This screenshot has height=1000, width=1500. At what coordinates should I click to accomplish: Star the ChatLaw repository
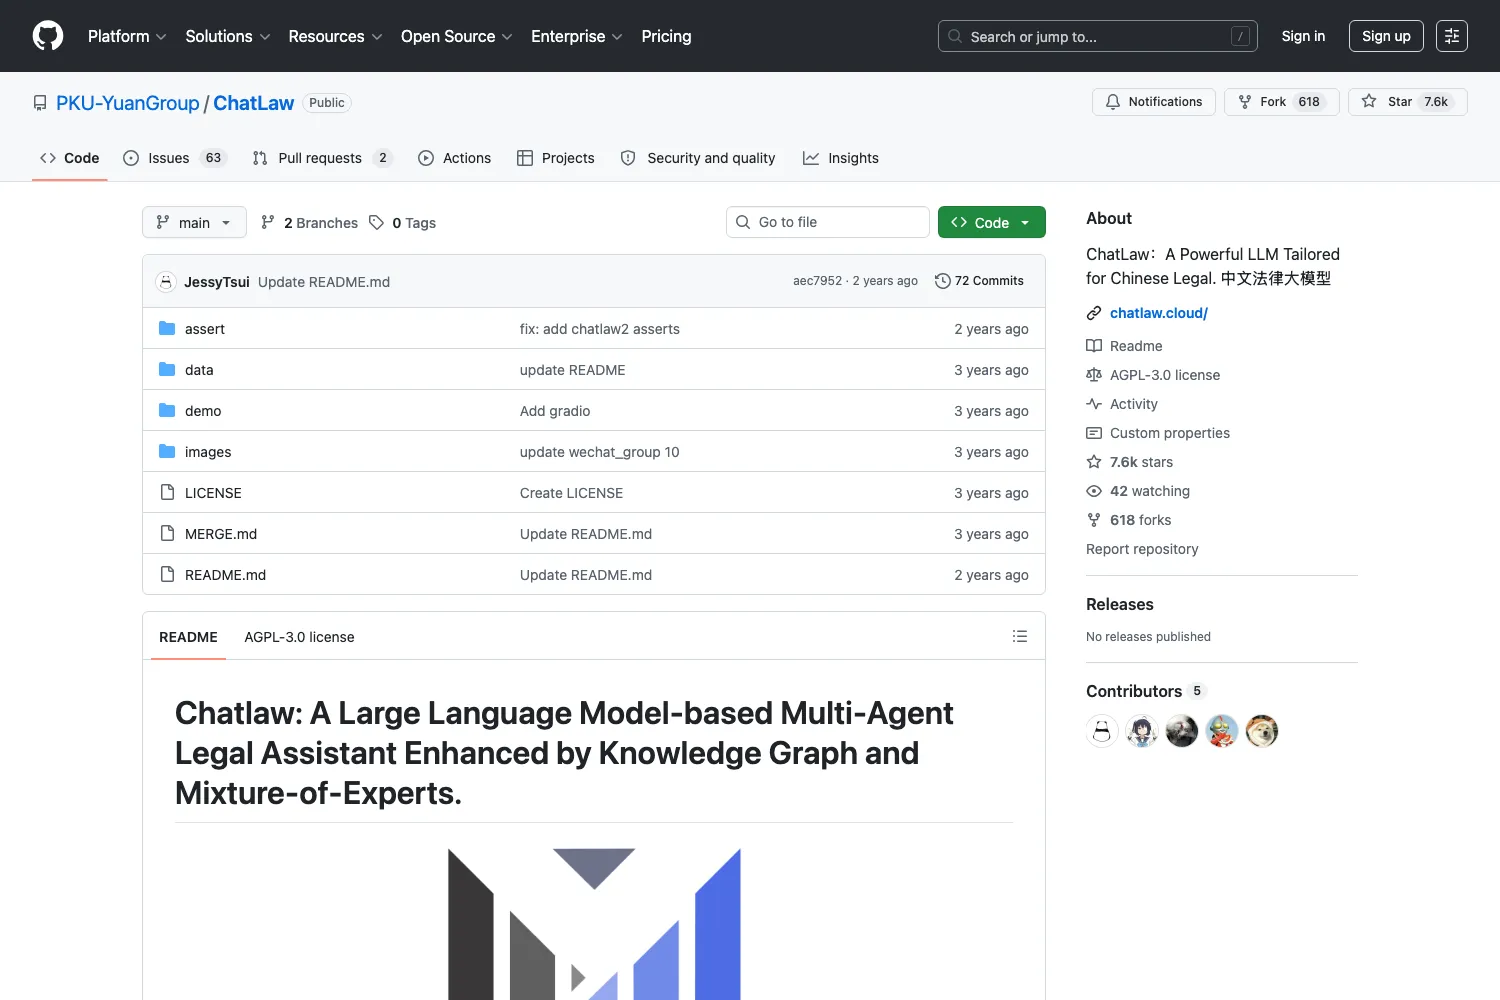(x=1407, y=102)
